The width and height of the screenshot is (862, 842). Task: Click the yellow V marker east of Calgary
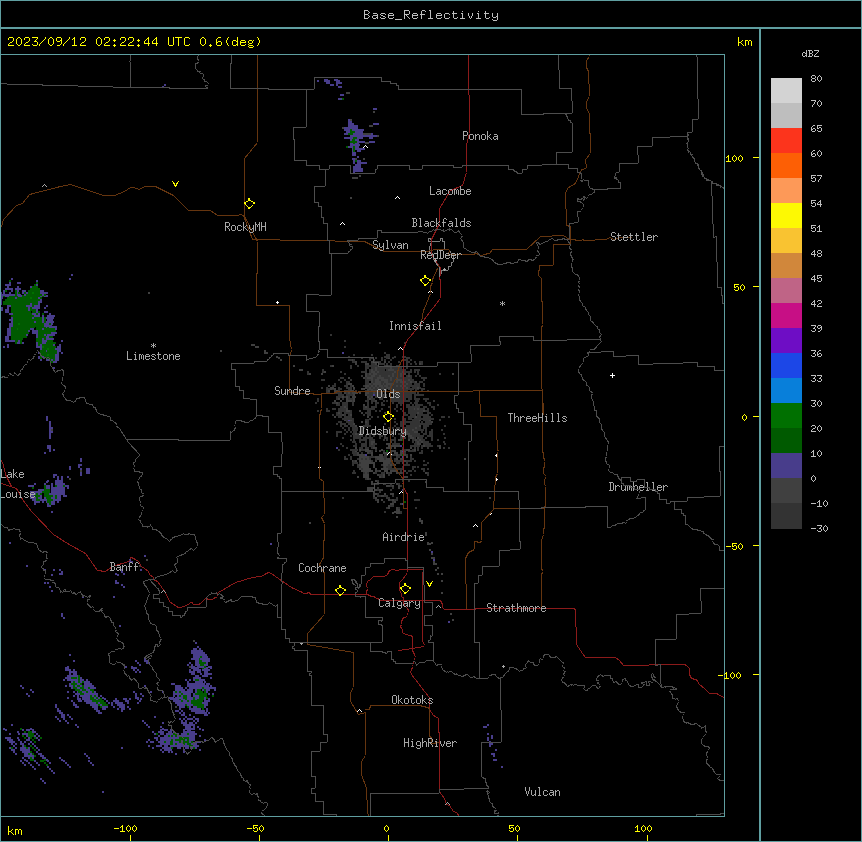(x=429, y=584)
